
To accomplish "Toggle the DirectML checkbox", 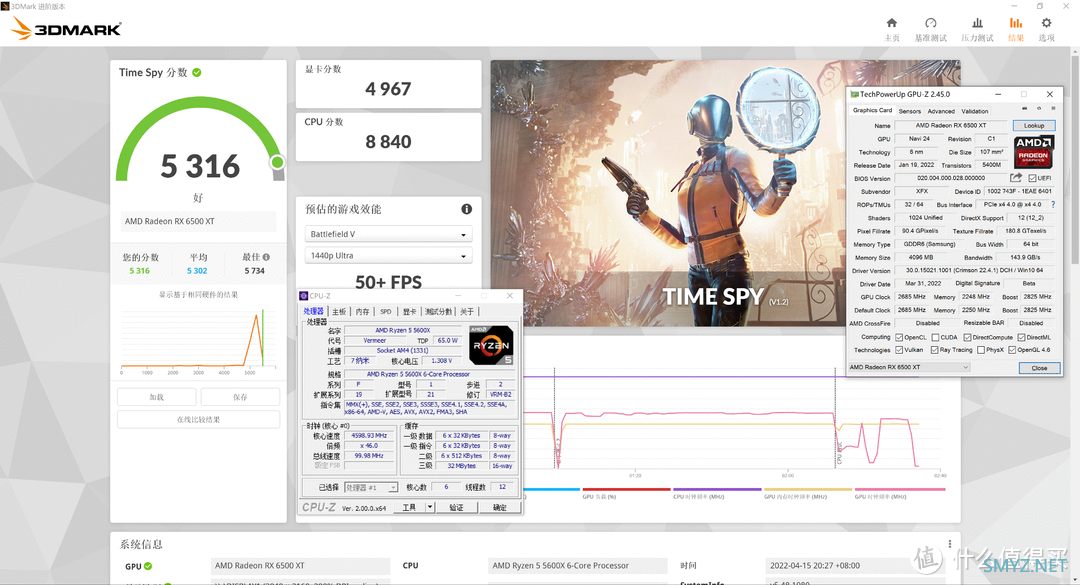I will click(1021, 338).
